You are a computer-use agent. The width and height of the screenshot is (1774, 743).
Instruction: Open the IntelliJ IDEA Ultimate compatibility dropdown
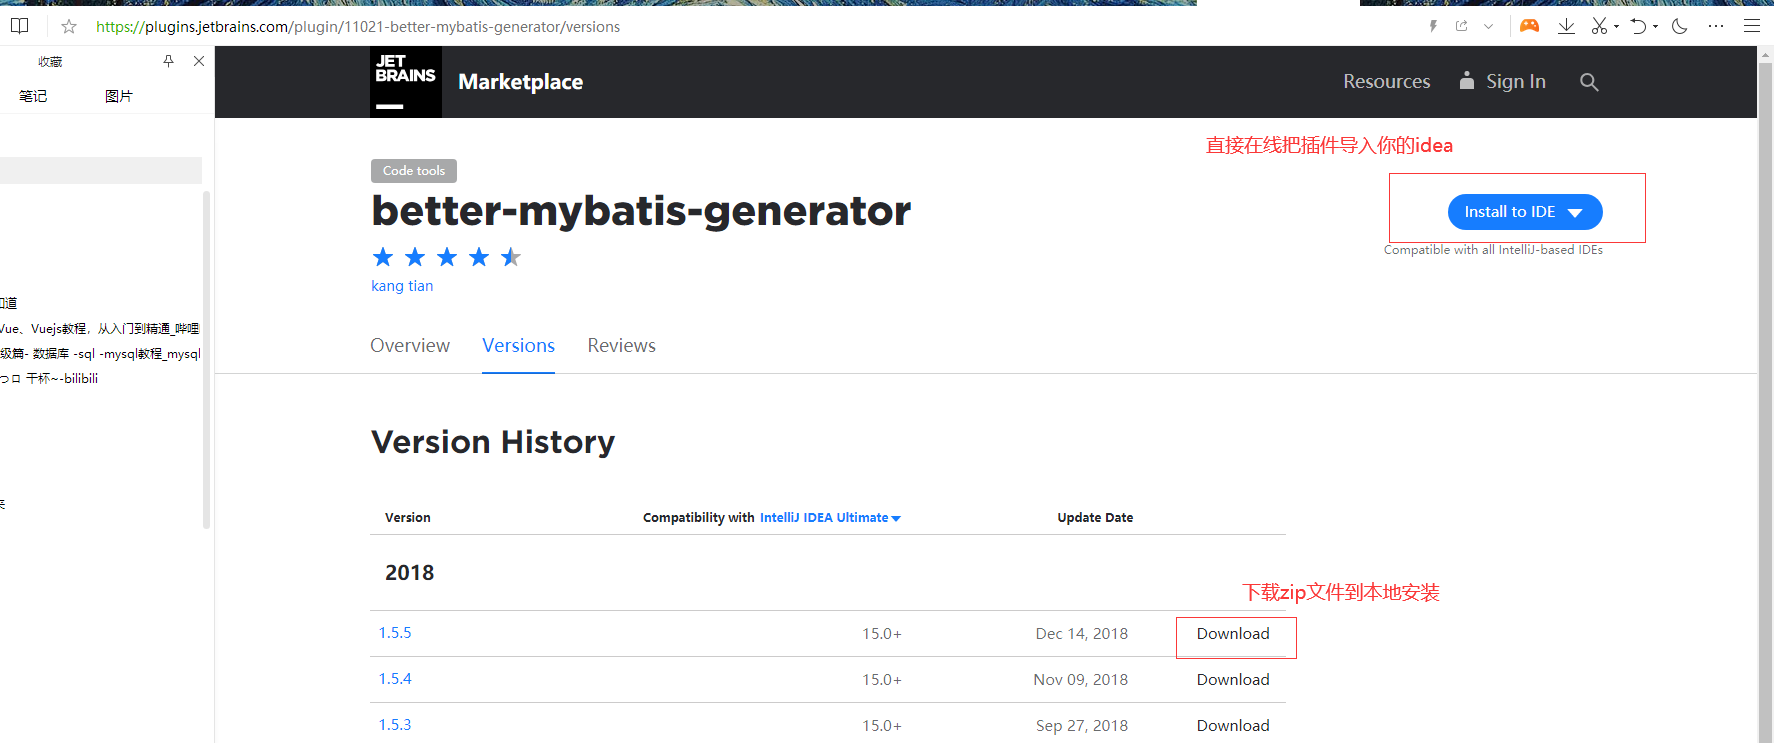pos(830,518)
